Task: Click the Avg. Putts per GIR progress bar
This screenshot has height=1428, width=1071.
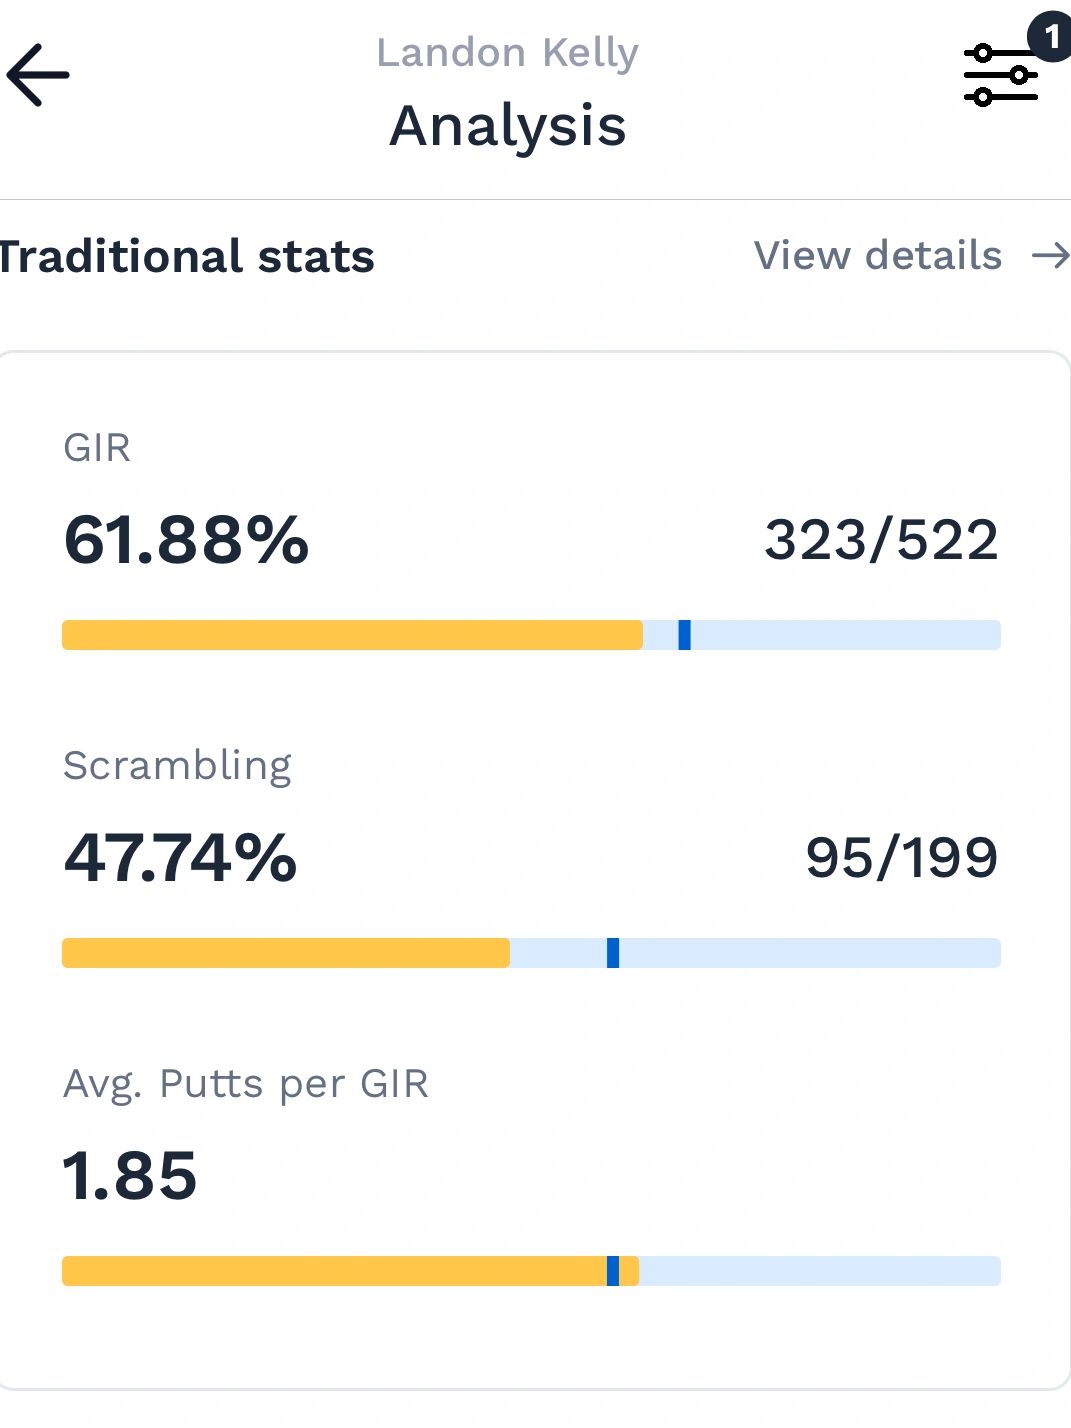Action: tap(531, 1271)
